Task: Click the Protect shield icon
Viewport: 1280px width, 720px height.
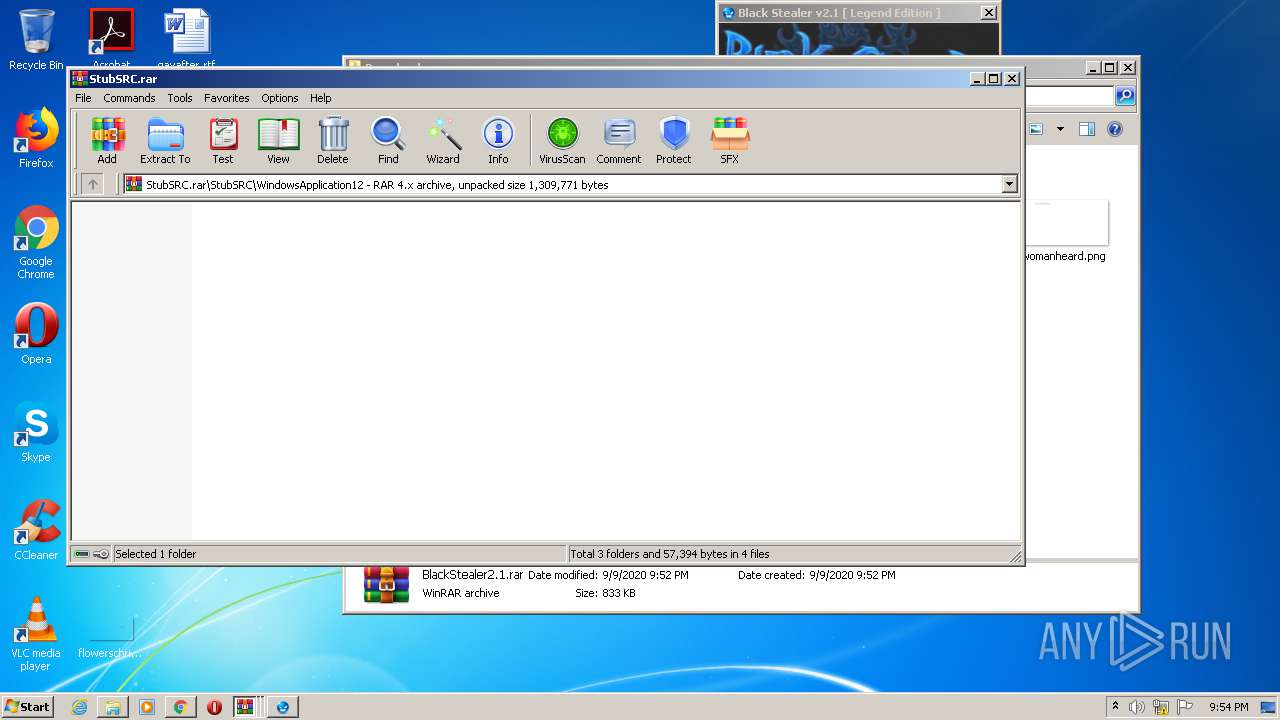Action: [x=674, y=140]
